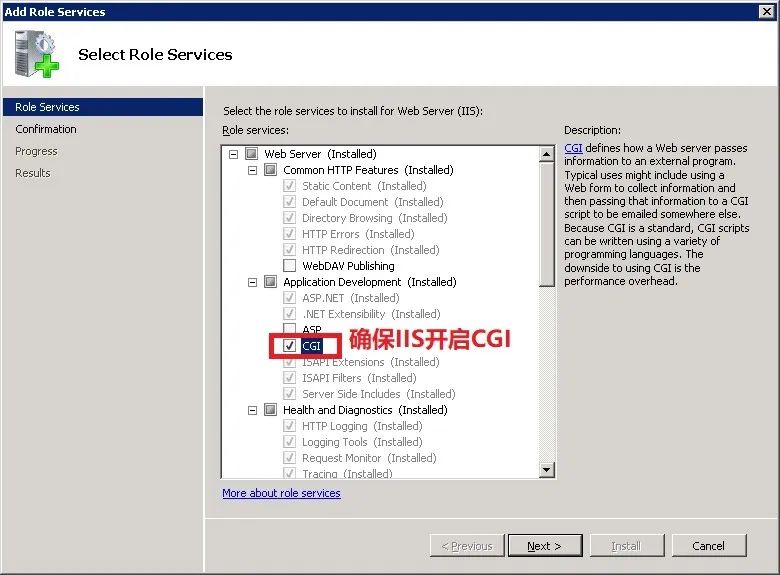Collapse the Health and Diagnostics node
The width and height of the screenshot is (780, 575).
coord(252,410)
